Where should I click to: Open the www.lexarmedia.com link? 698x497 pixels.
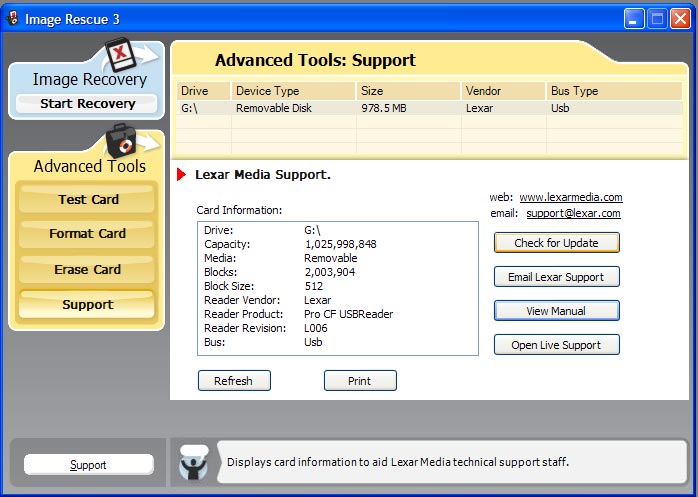point(571,197)
